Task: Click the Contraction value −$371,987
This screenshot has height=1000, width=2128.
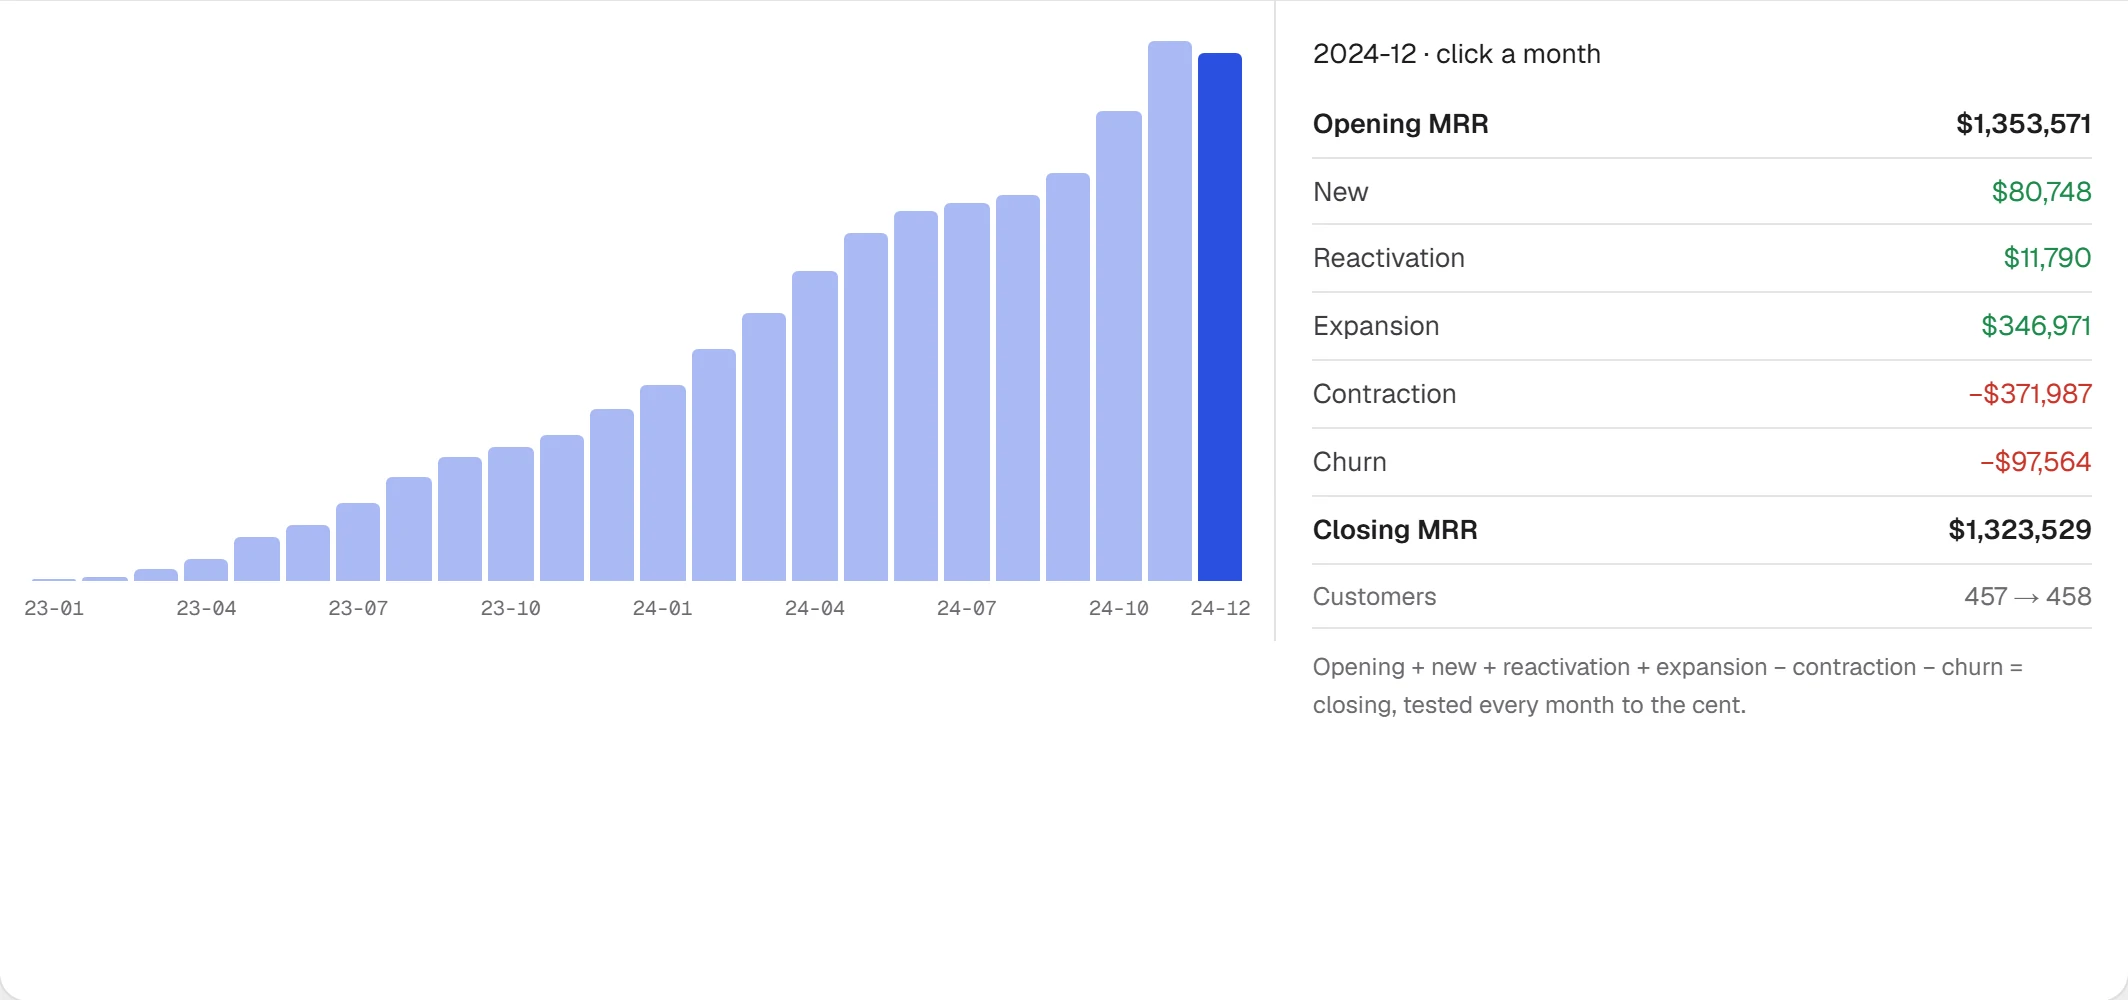Action: click(2030, 394)
